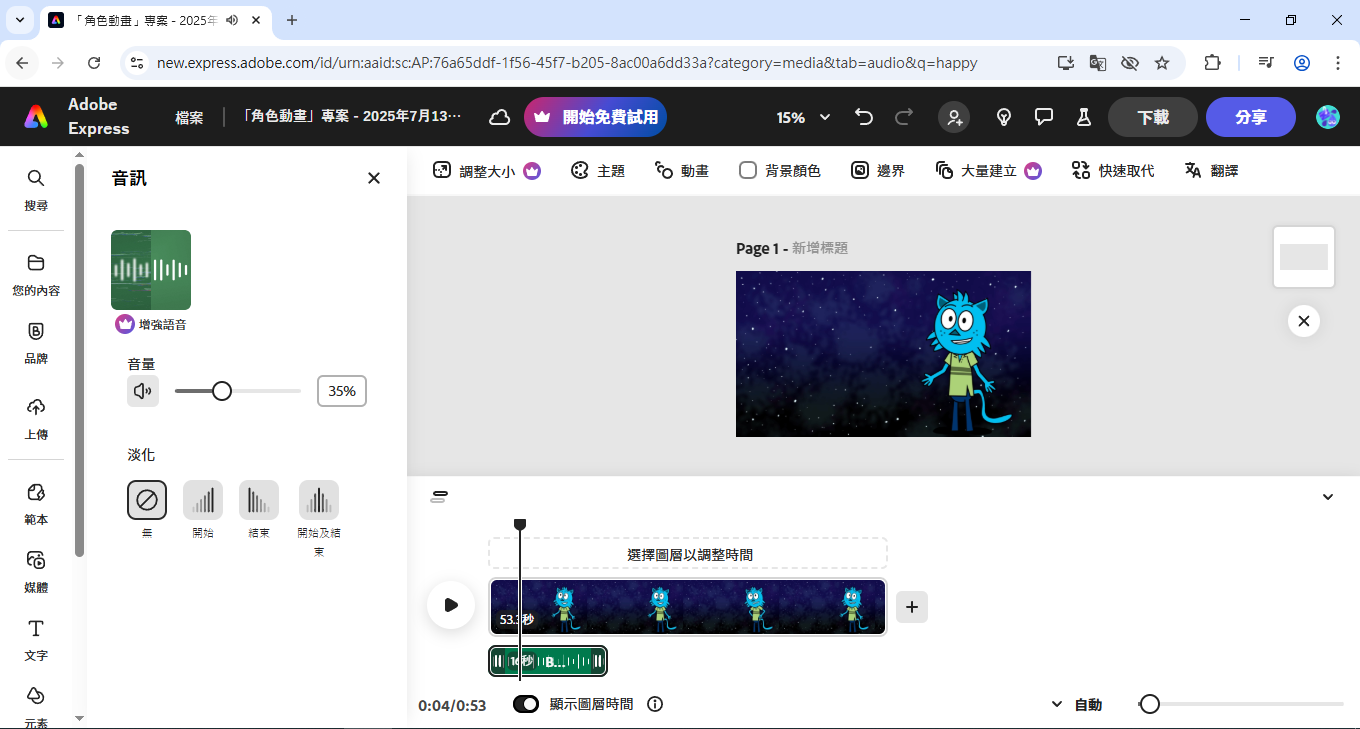This screenshot has width=1360, height=729.
Task: Open the 檔案 file menu
Action: [189, 118]
